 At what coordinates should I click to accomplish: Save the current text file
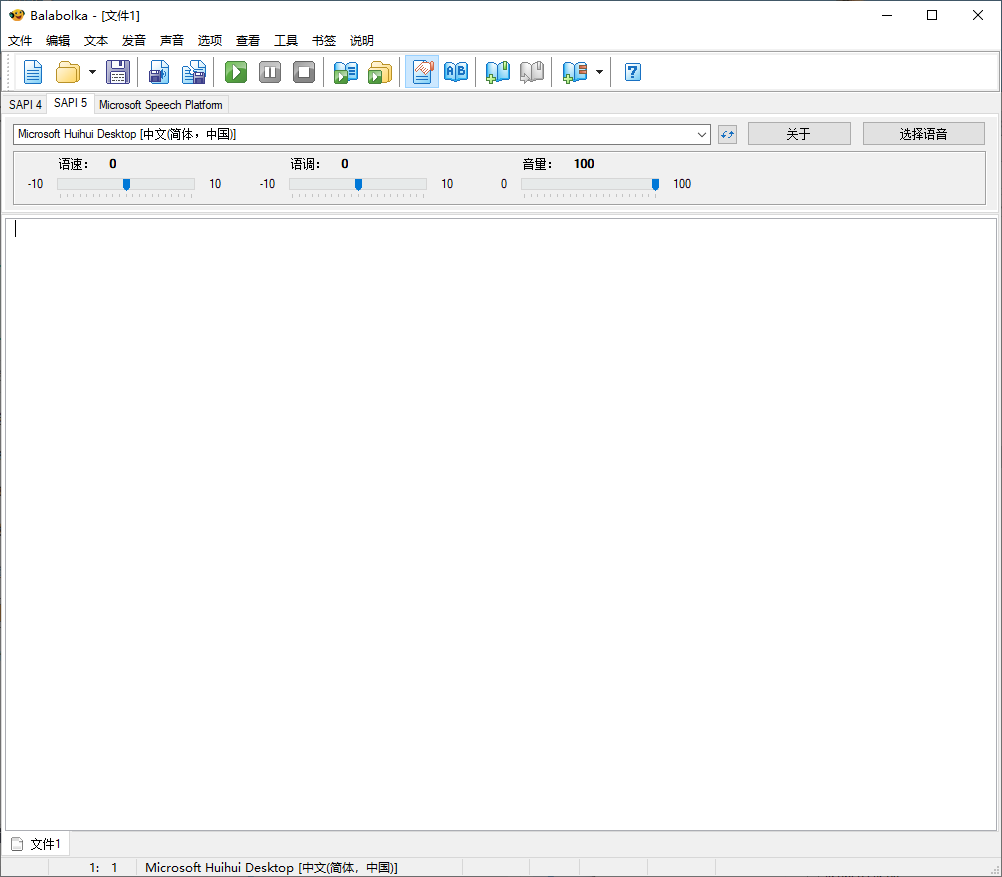(118, 71)
